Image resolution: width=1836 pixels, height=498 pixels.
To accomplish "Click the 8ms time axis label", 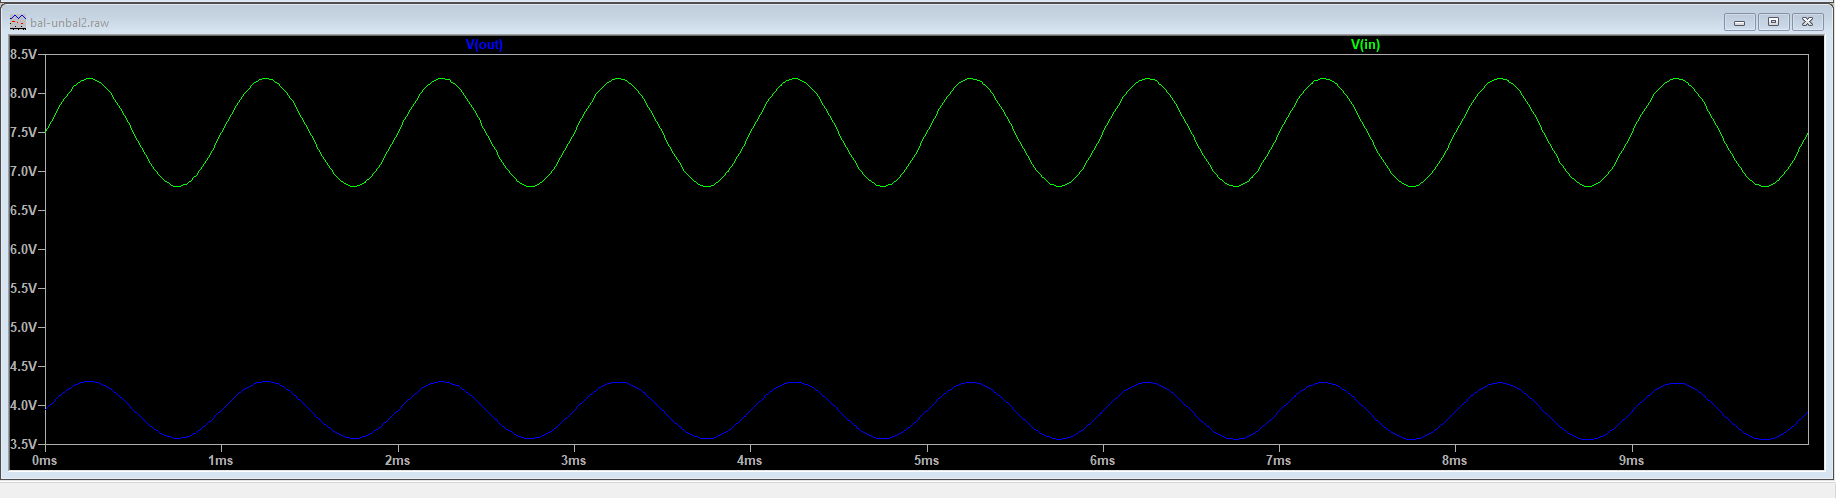I will pos(1454,461).
